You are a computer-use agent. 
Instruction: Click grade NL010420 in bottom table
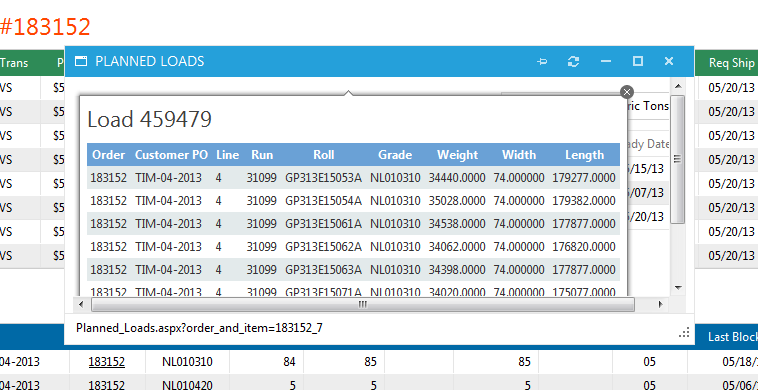pos(187,385)
